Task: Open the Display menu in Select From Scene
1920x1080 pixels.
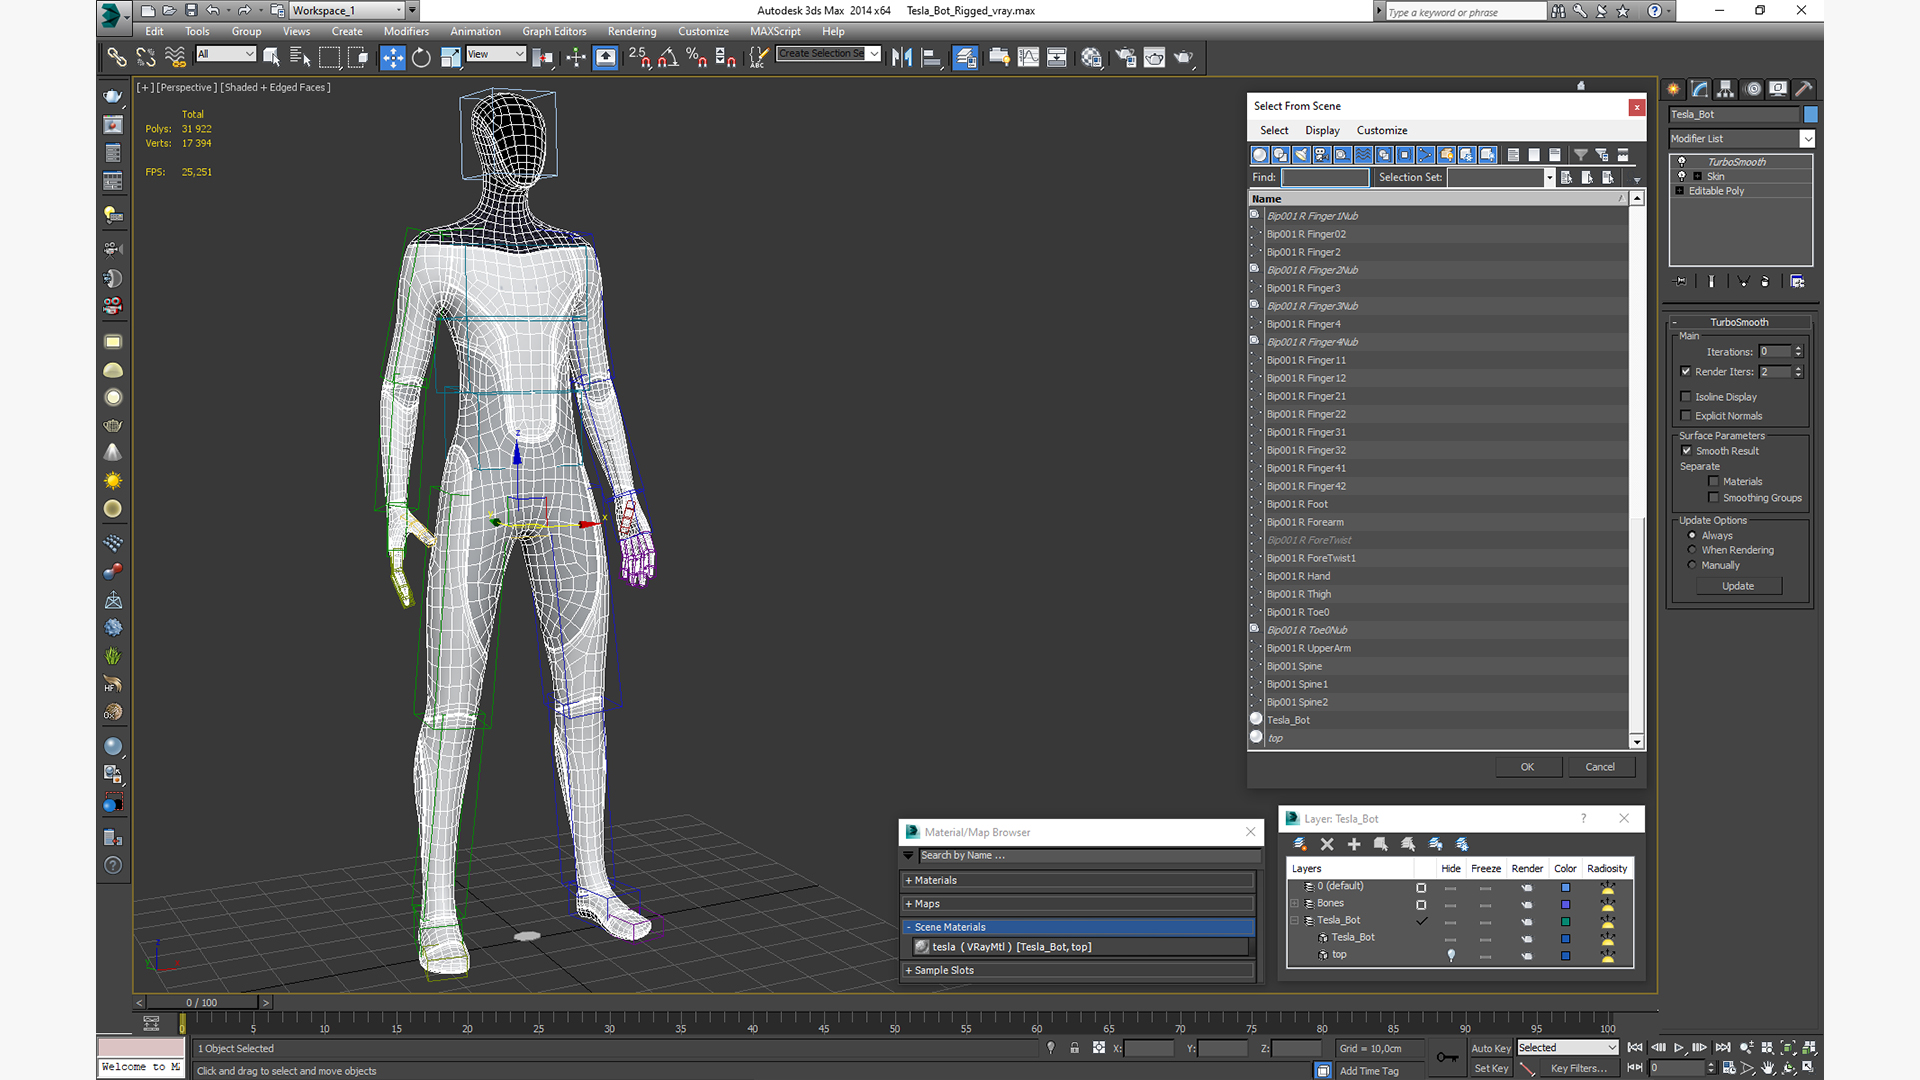Action: tap(1322, 131)
